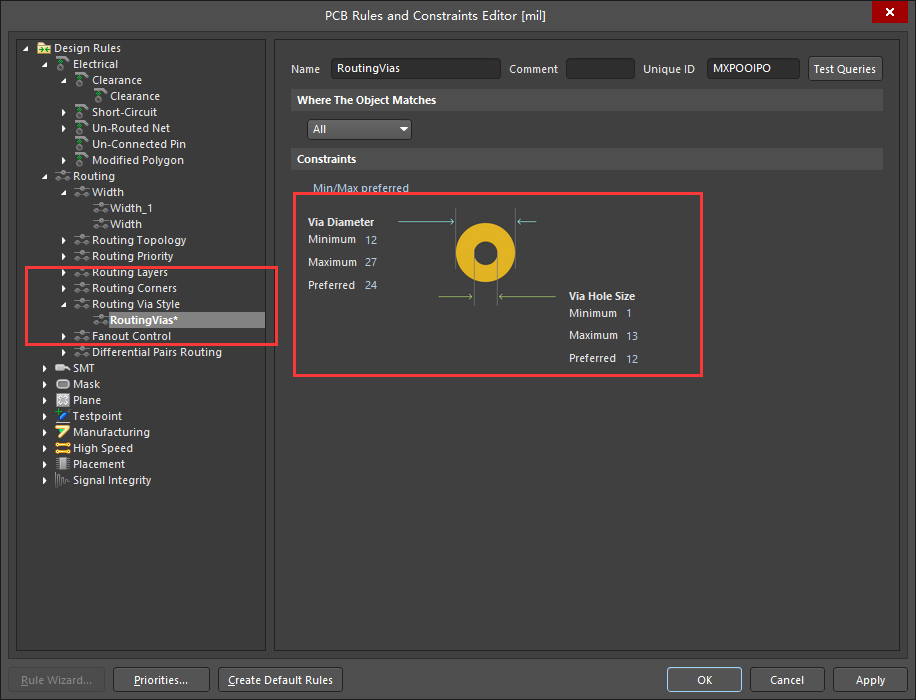Click the Signal Integrity category icon

click(x=63, y=480)
